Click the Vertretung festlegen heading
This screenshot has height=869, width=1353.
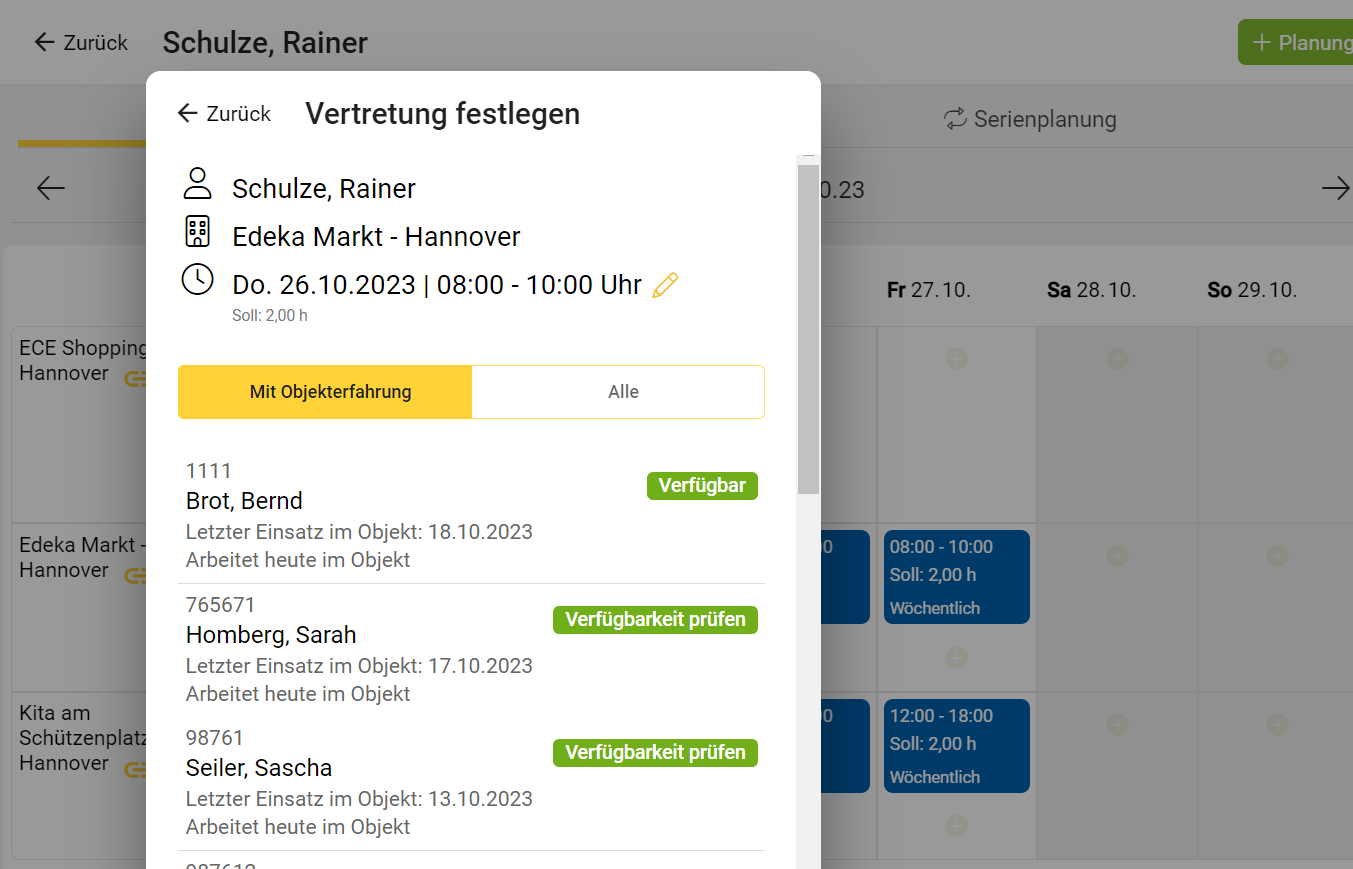[x=443, y=114]
